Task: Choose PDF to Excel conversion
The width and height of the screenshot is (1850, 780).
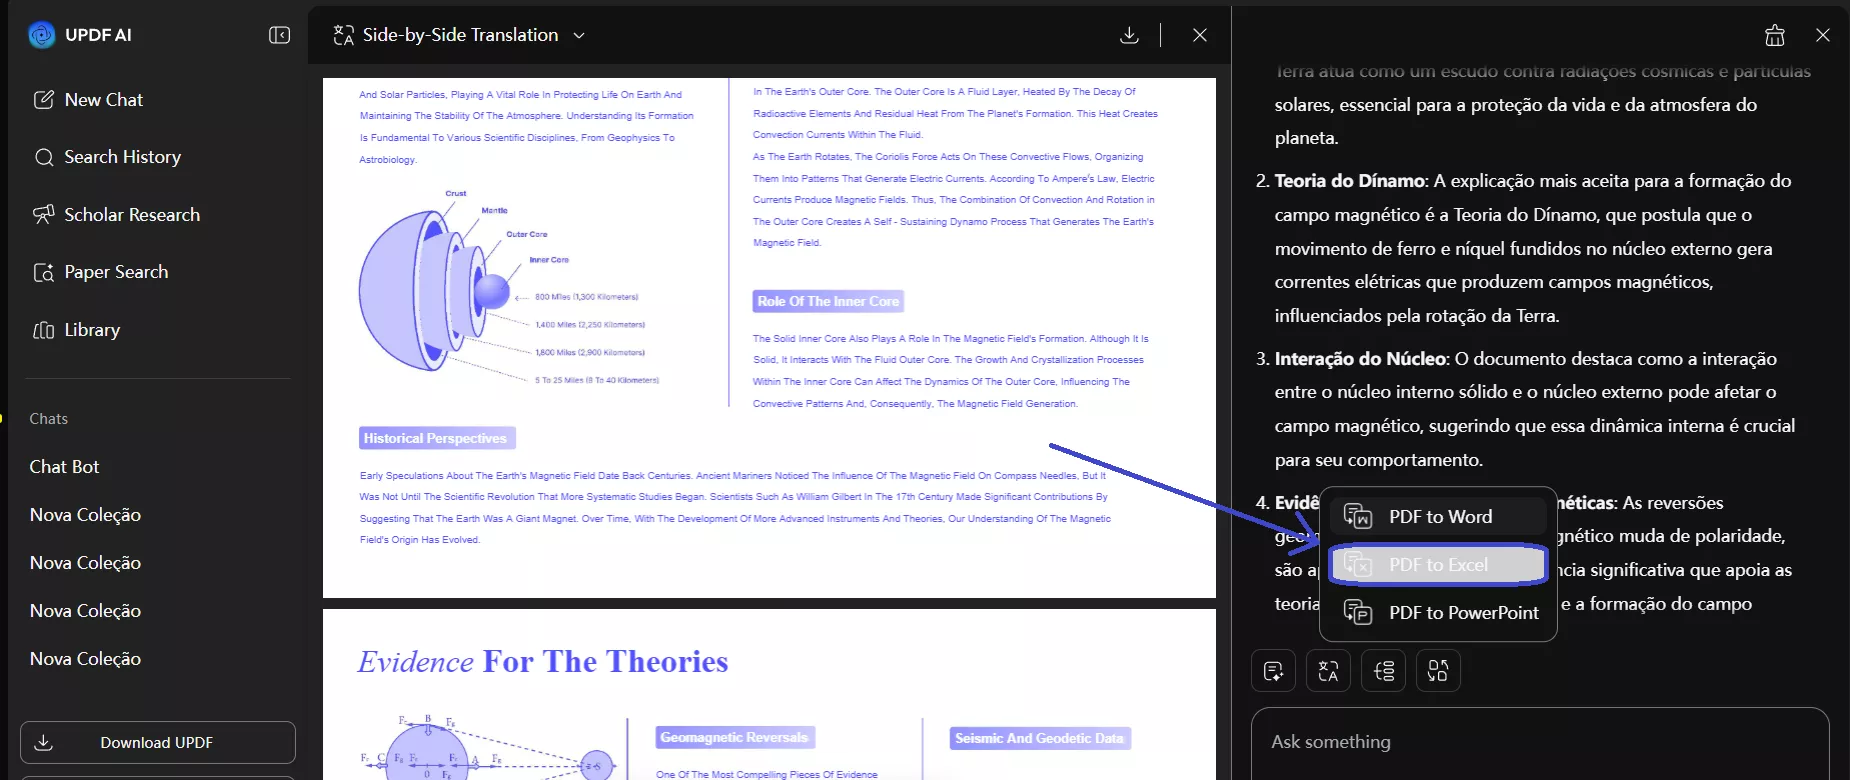Action: (1438, 565)
